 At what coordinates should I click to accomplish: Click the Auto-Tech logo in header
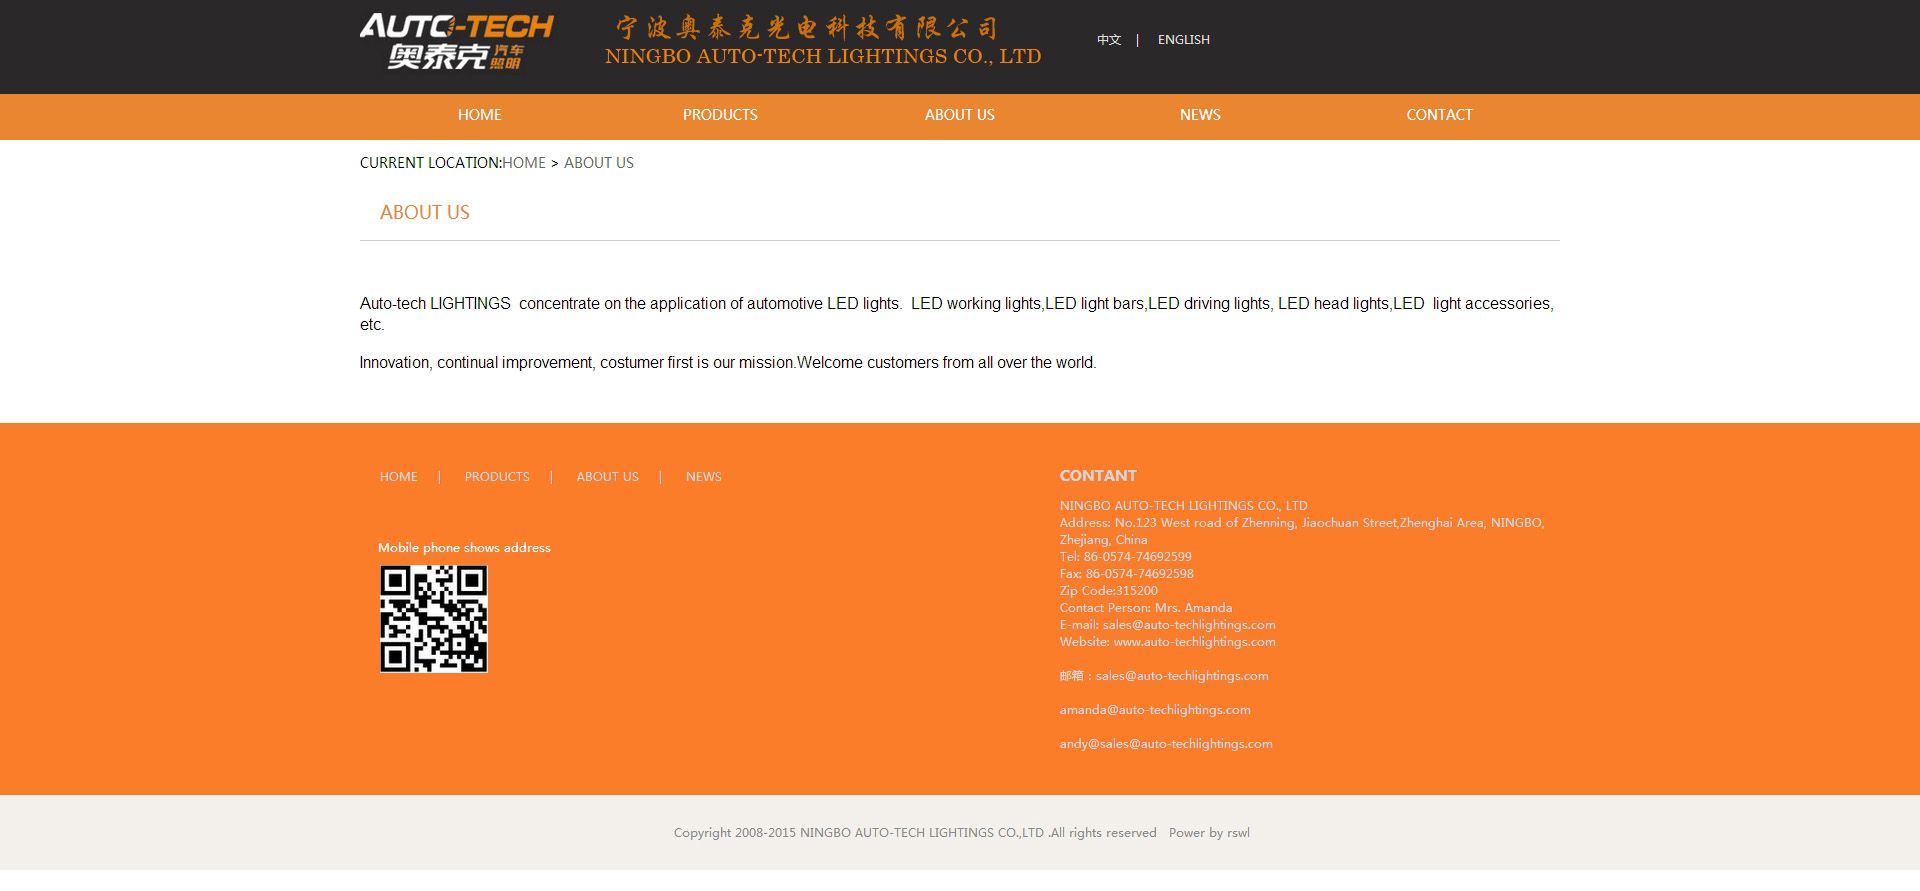point(456,42)
